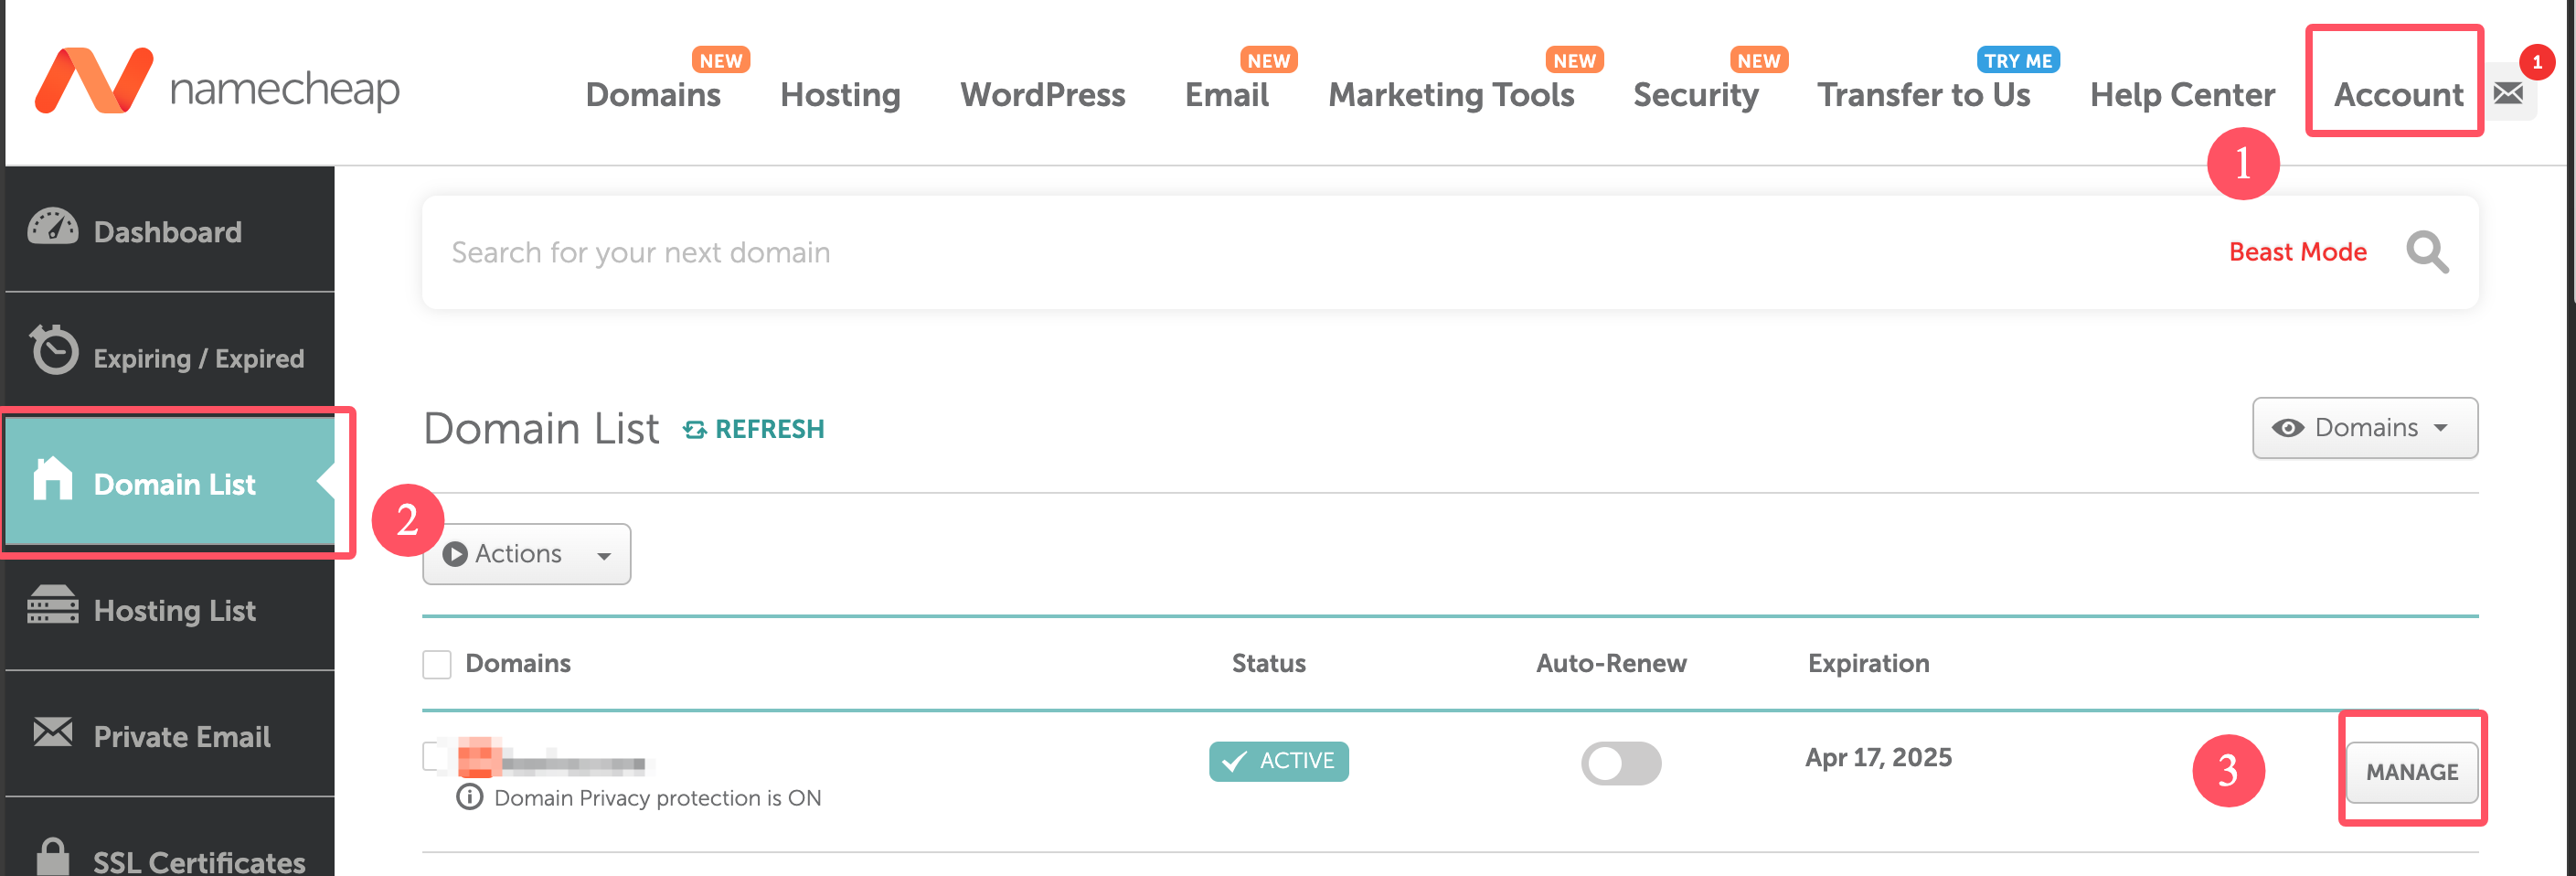
Task: Click the refresh arrows icon
Action: coord(694,430)
